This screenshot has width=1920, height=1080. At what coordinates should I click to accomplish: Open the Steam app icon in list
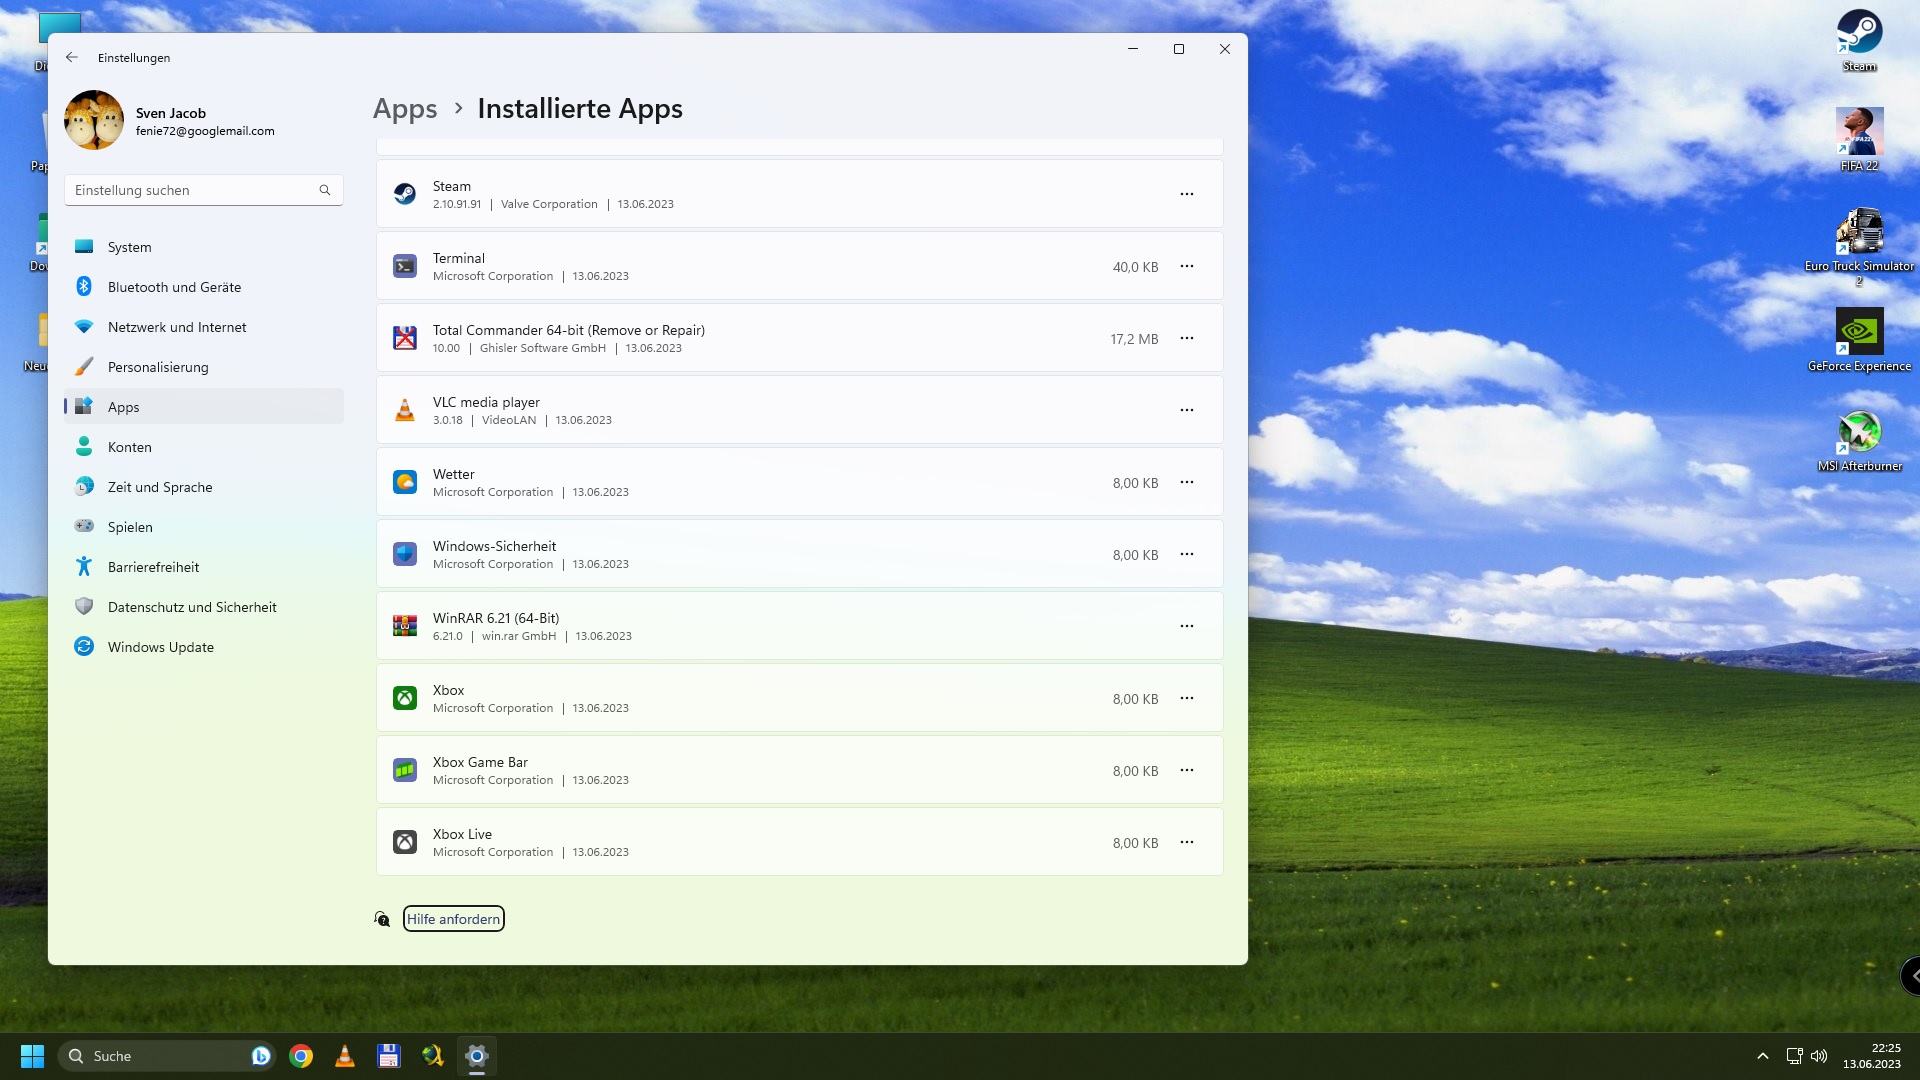tap(405, 194)
